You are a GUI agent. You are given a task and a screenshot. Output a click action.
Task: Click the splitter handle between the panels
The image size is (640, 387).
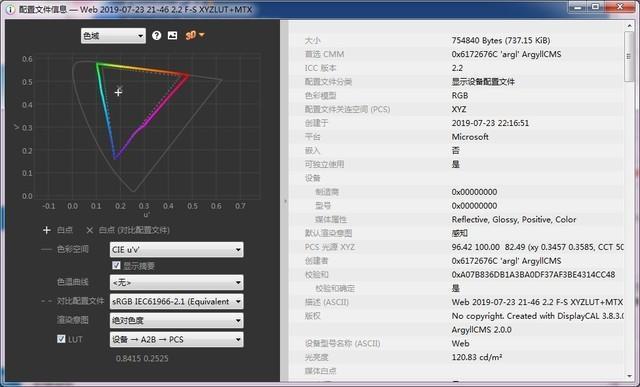point(285,201)
